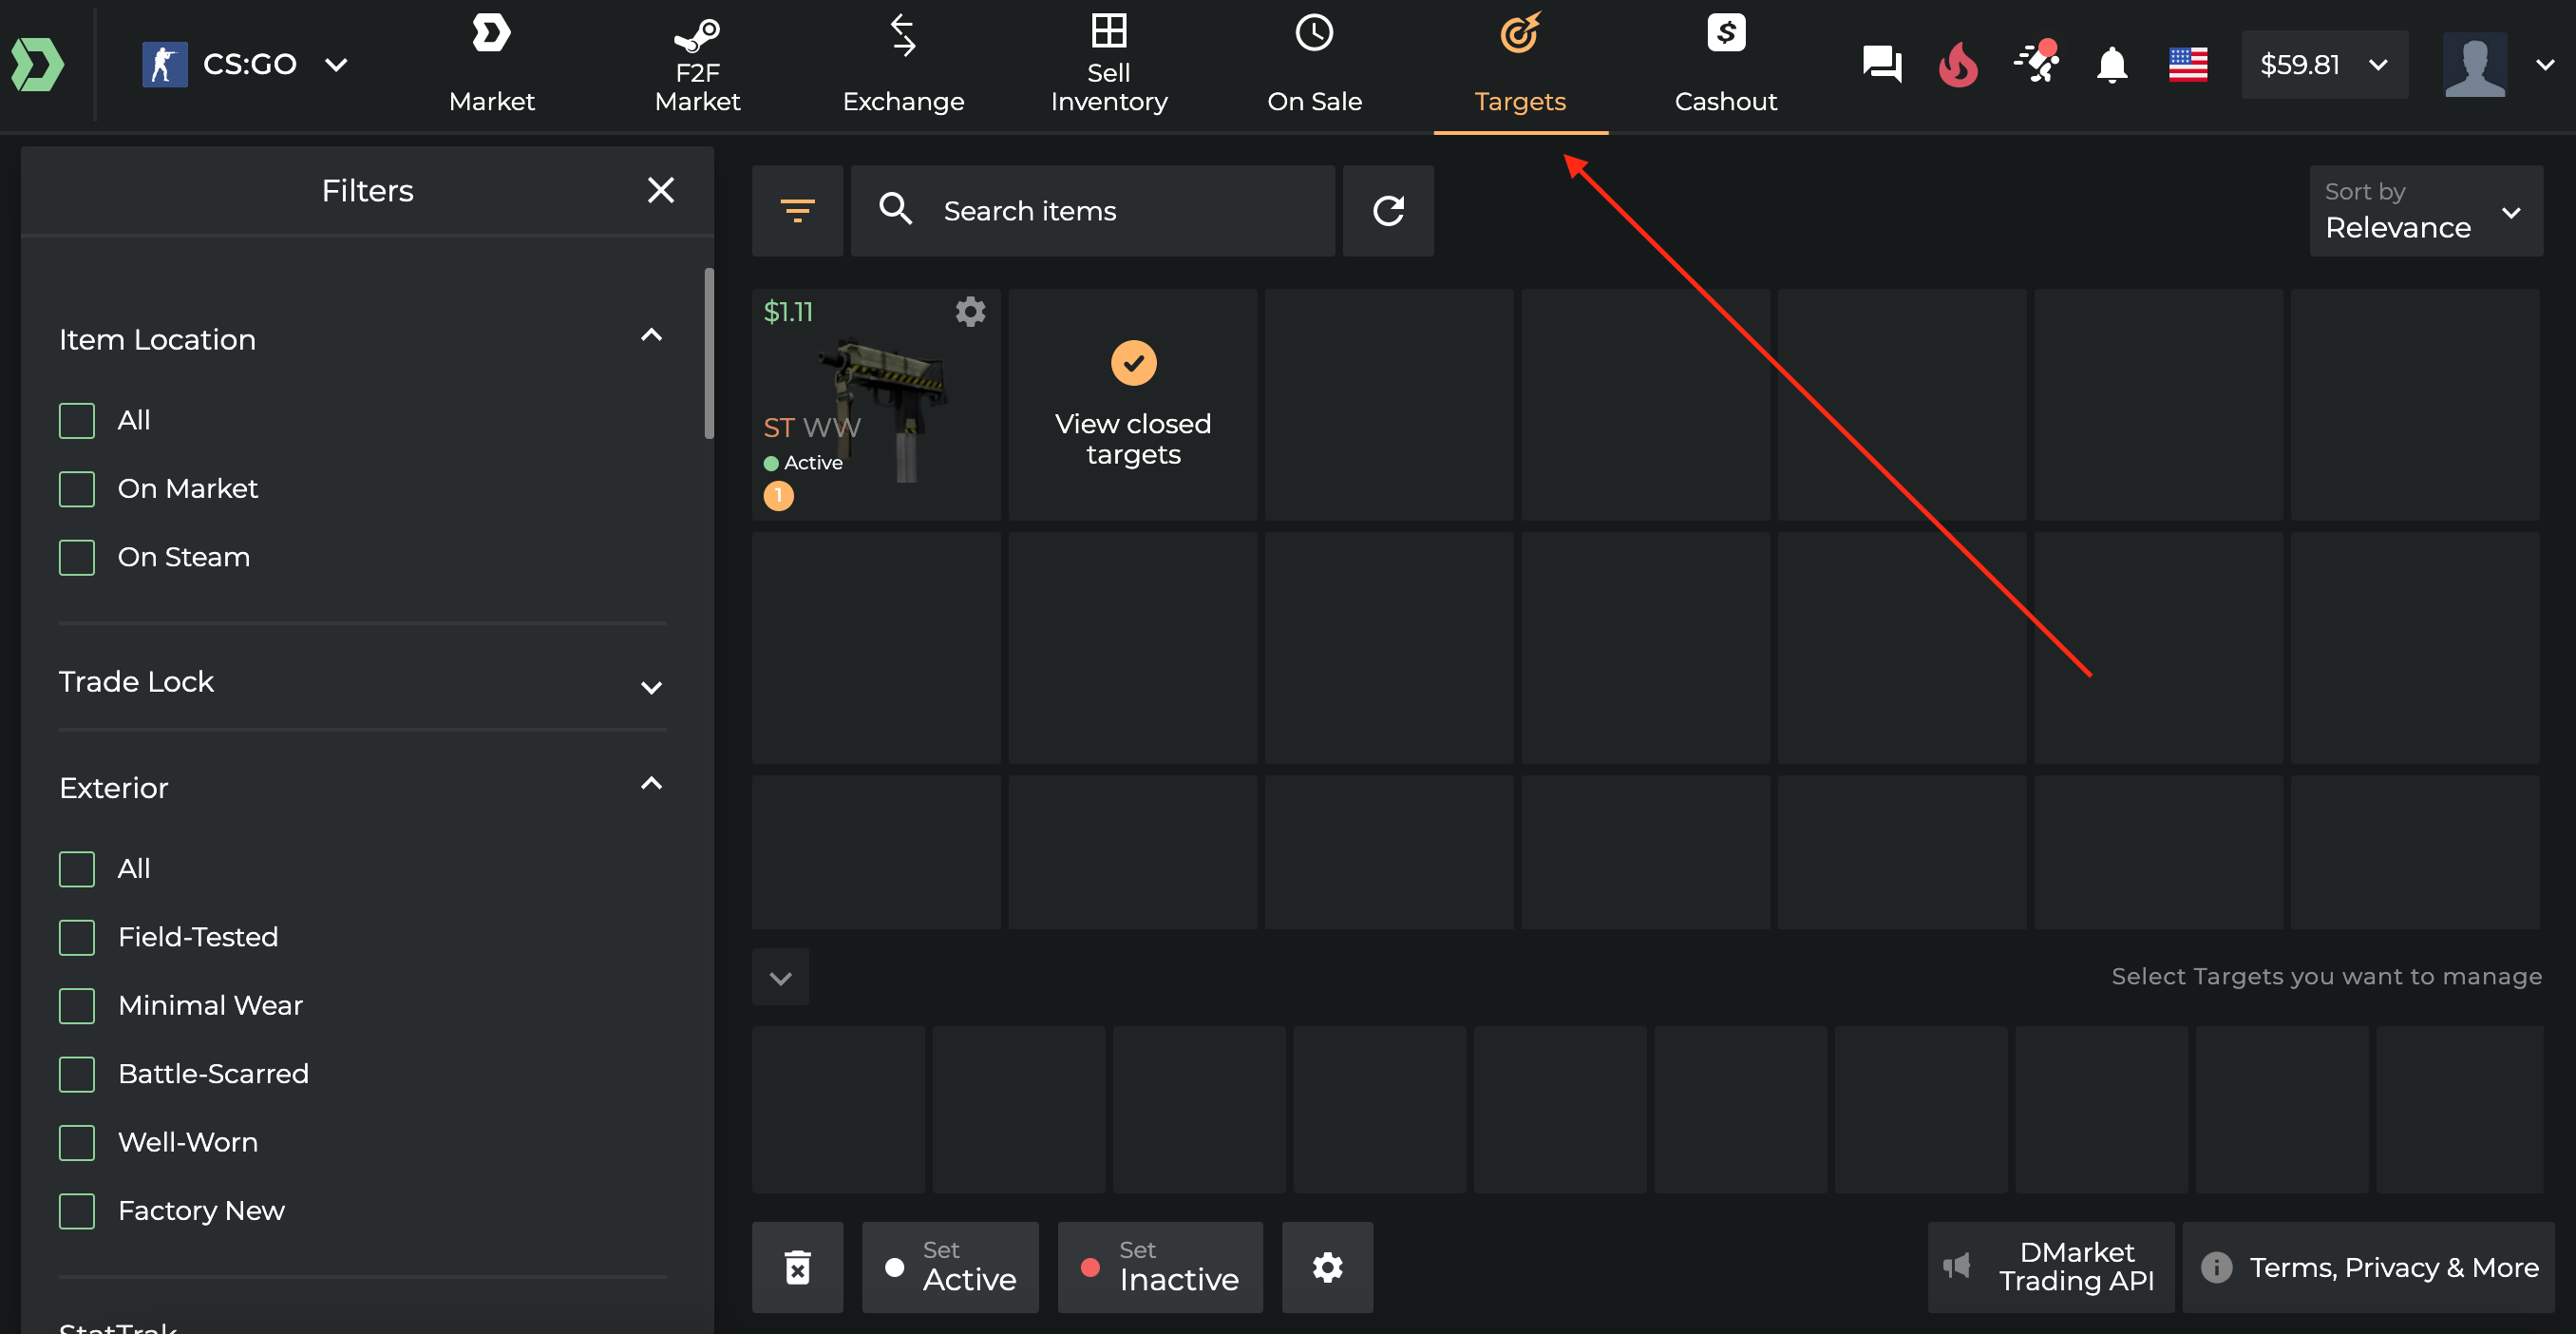Go to the Market tab
2576x1334 pixels.
click(491, 65)
